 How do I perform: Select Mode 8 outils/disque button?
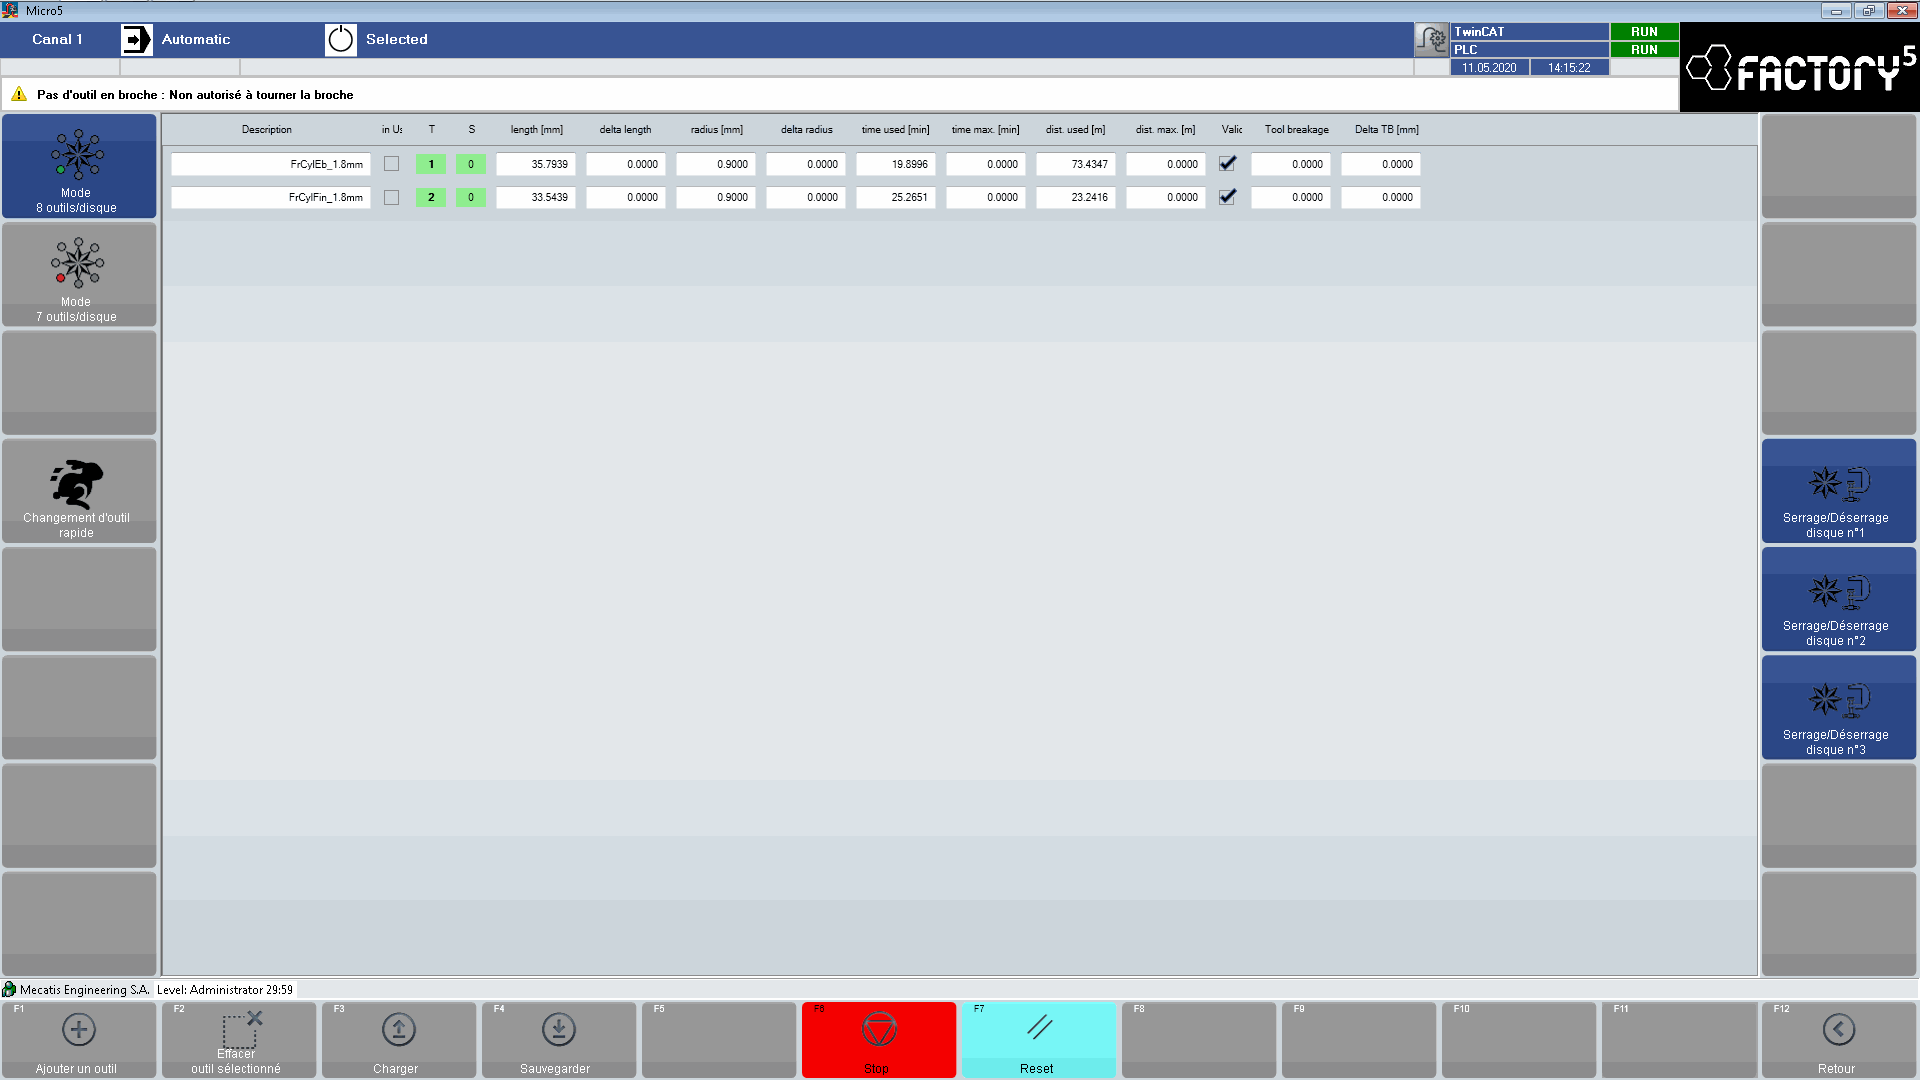click(79, 166)
